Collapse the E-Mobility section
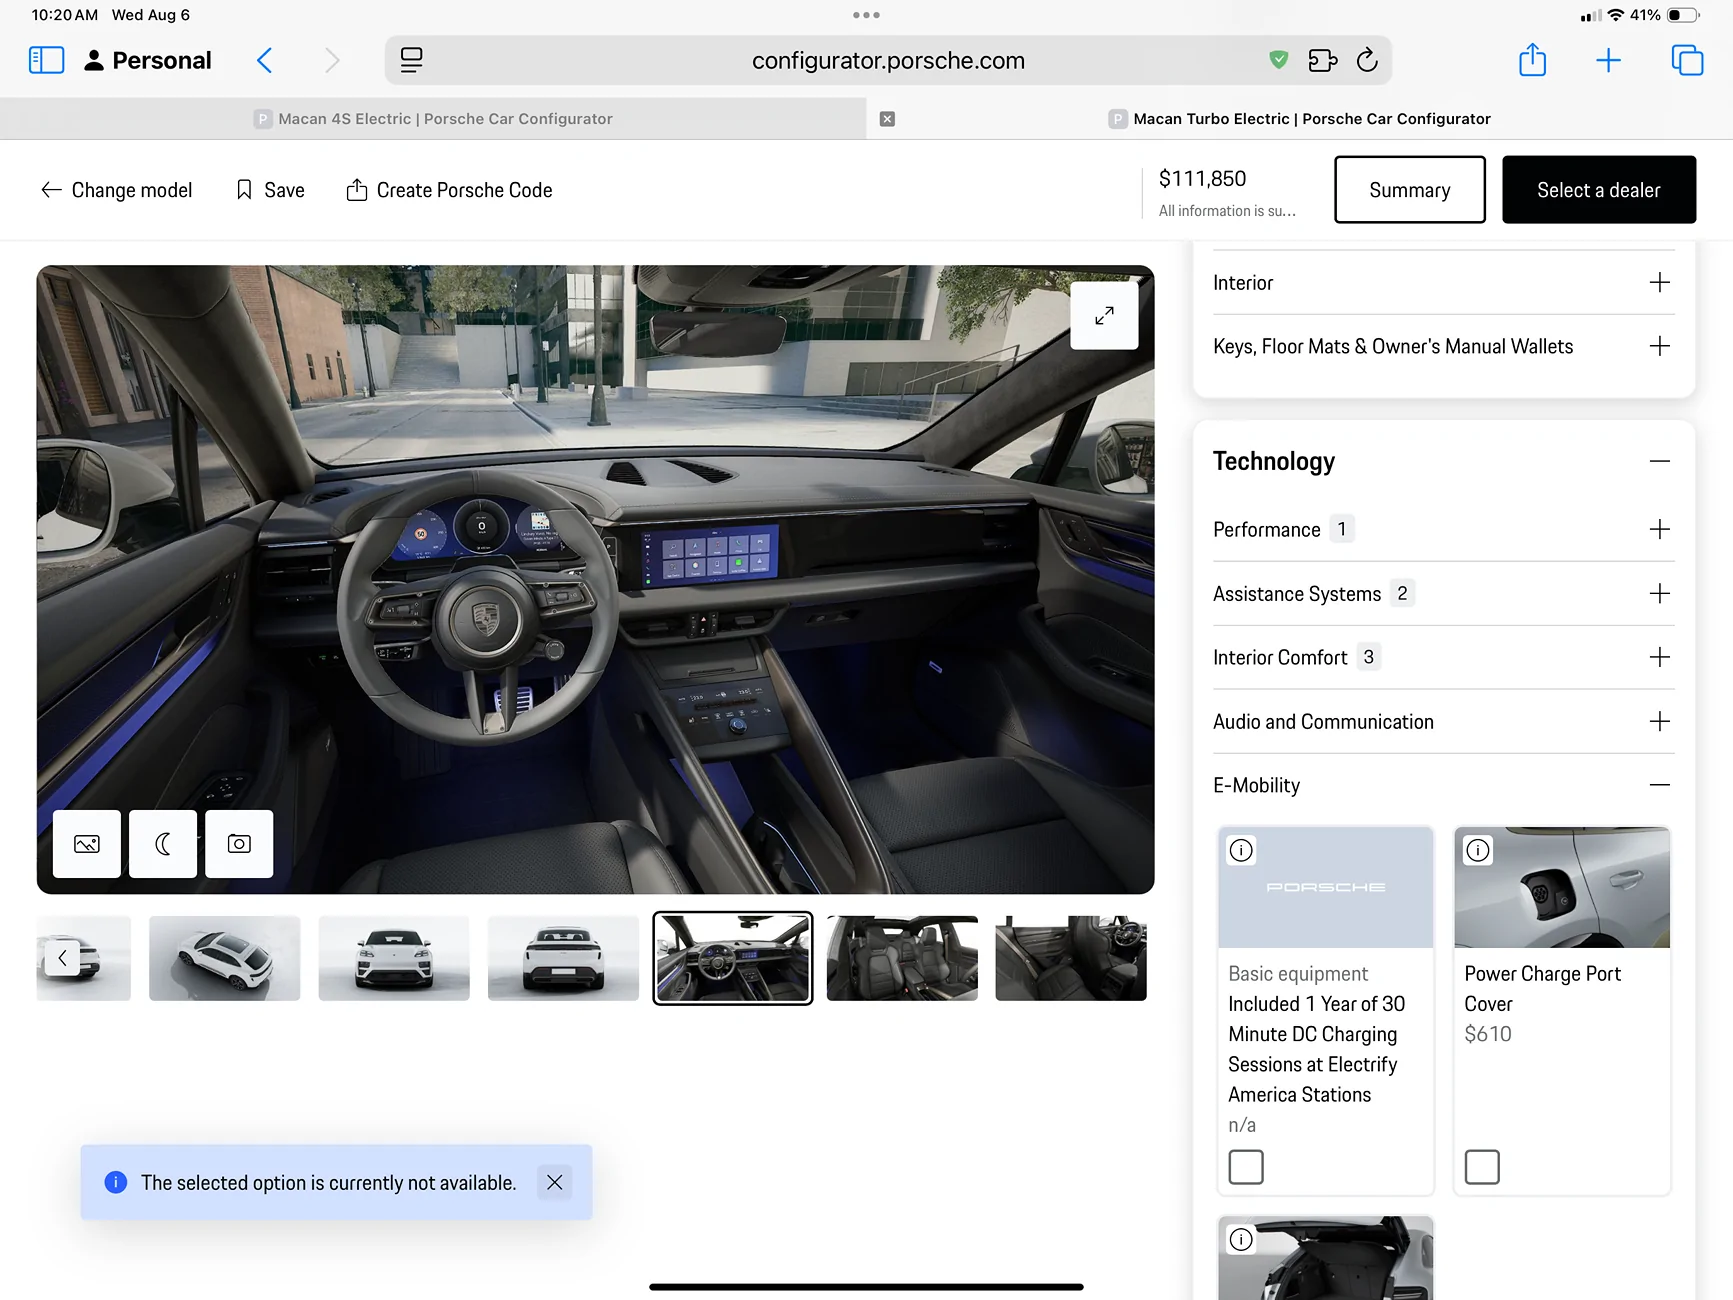The height and width of the screenshot is (1300, 1733). click(1659, 785)
